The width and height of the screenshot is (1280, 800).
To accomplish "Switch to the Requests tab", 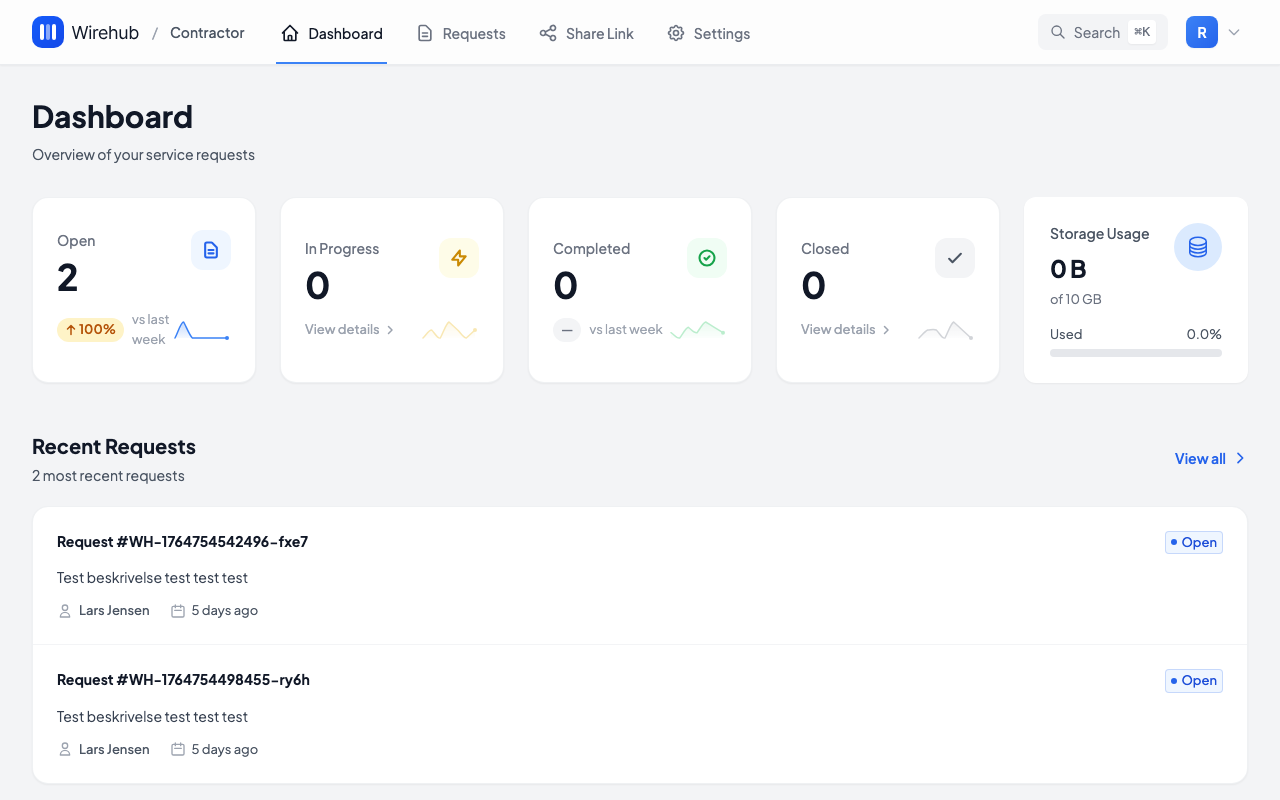I will click(461, 33).
